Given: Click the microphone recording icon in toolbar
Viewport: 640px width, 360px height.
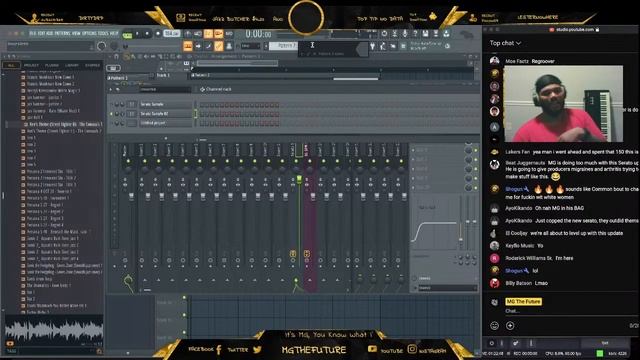Looking at the screenshot, I should pos(404,34).
